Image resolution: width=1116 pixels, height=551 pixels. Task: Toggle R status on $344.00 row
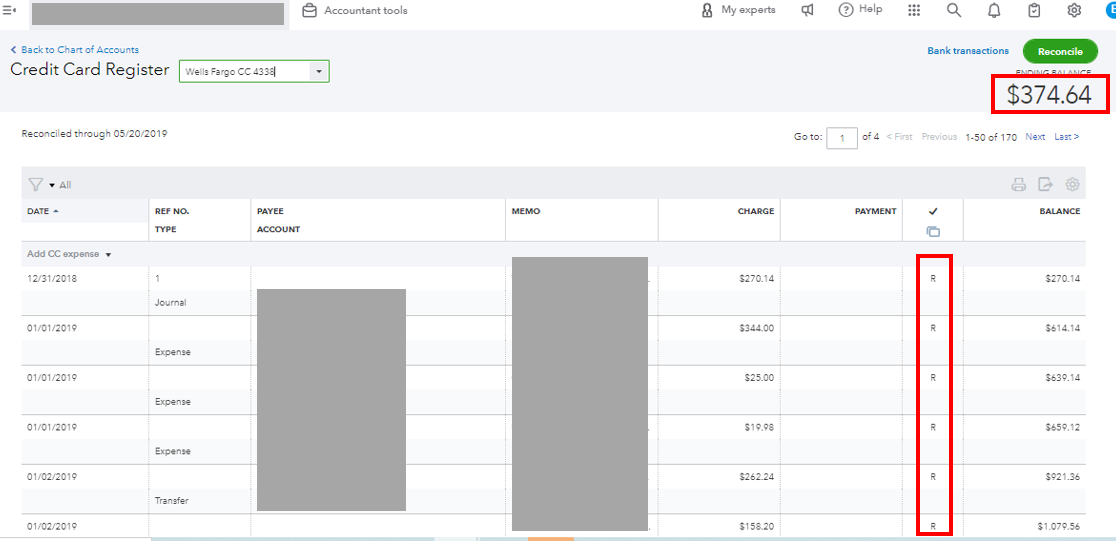click(933, 329)
